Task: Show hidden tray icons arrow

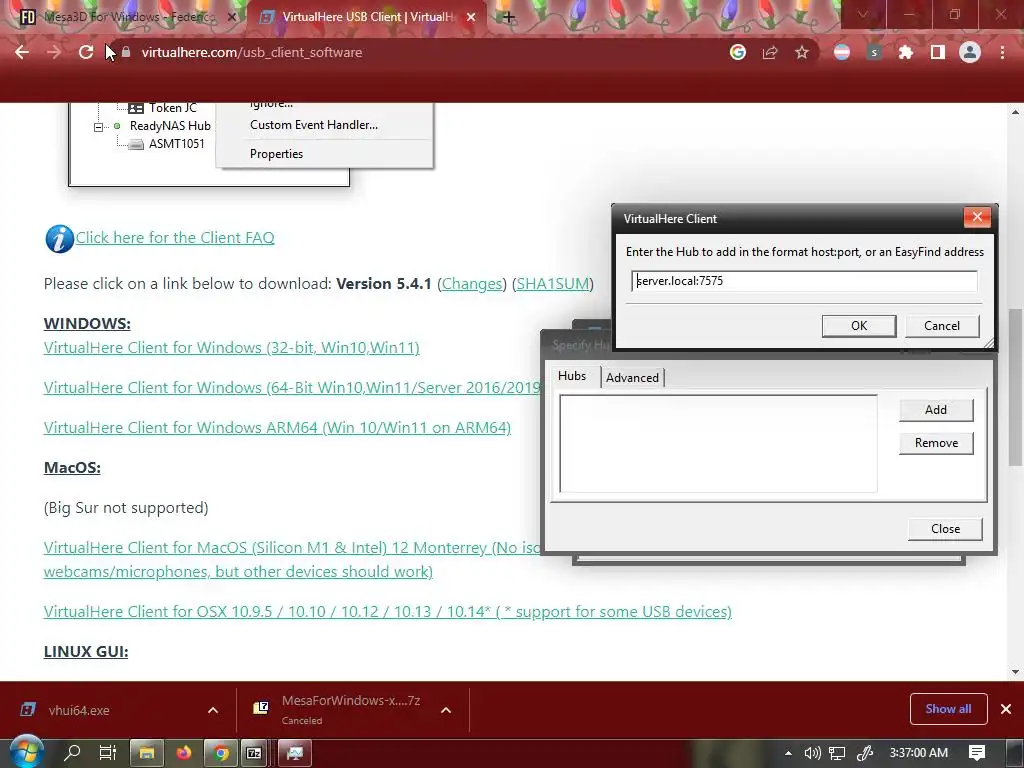Action: [788, 753]
